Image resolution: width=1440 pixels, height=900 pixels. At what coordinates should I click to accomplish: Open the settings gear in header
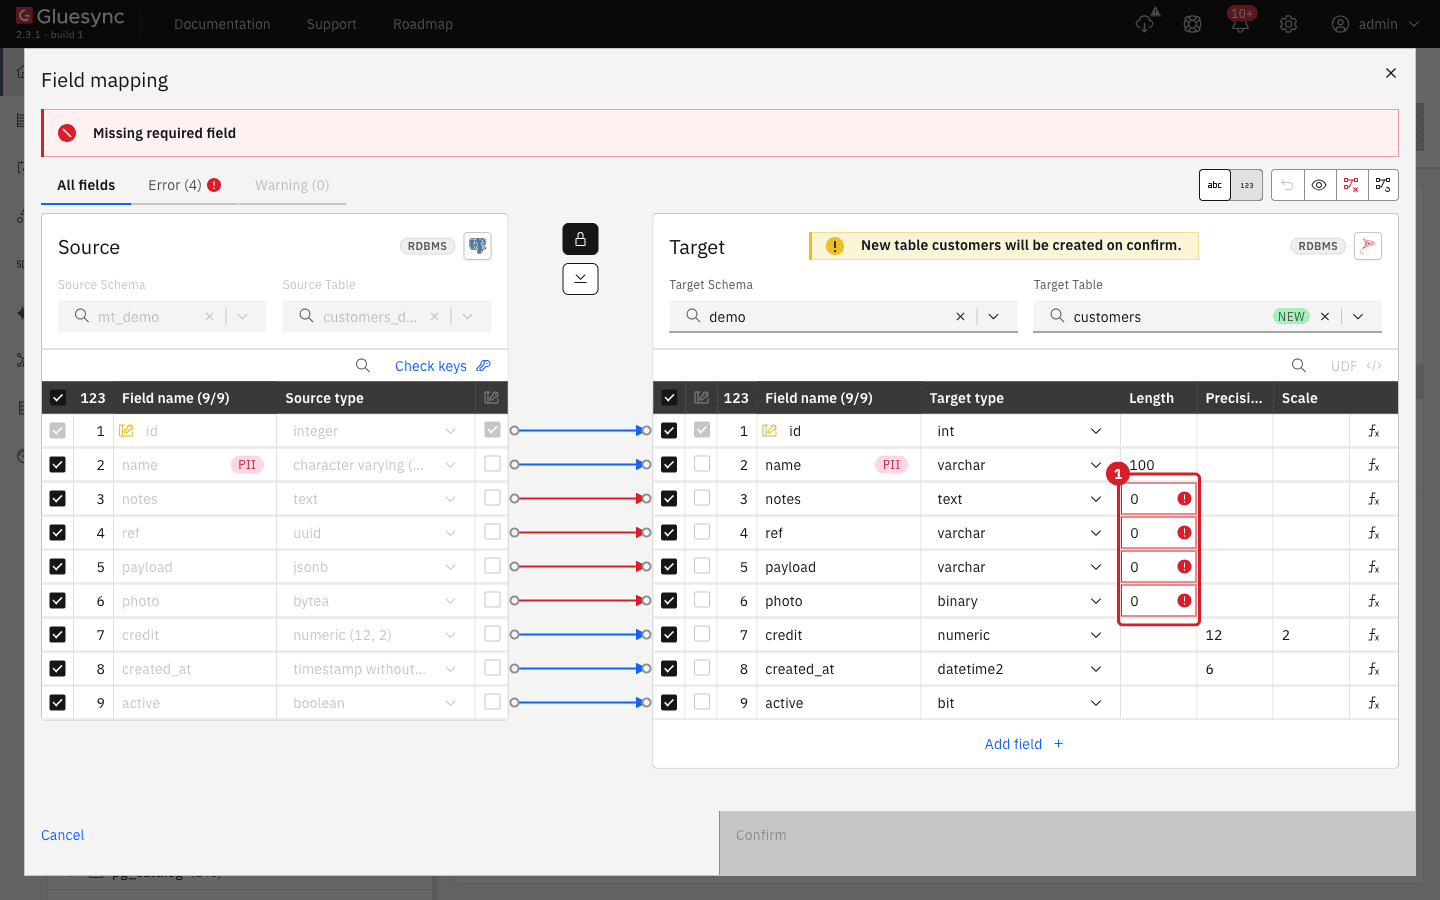(1288, 24)
